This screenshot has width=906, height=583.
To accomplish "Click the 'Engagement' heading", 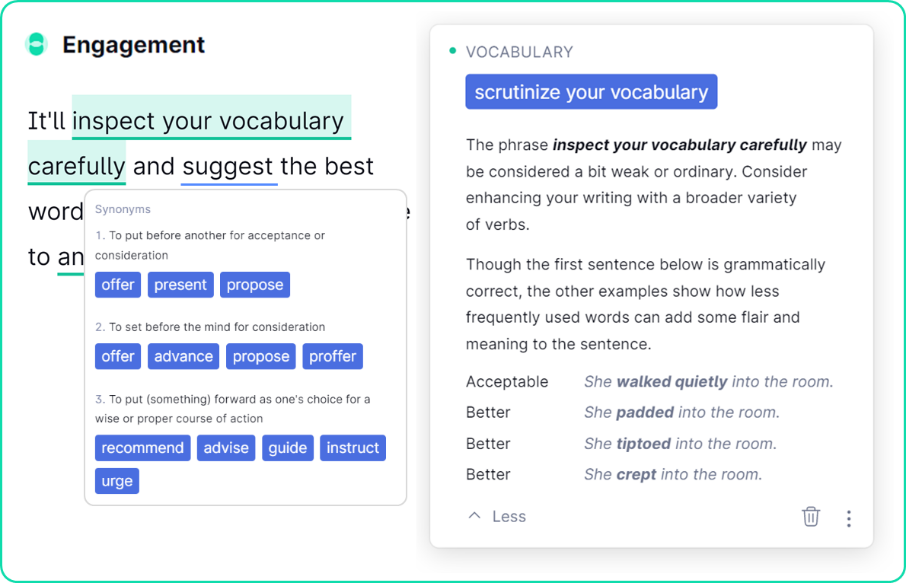I will pyautogui.click(x=133, y=45).
